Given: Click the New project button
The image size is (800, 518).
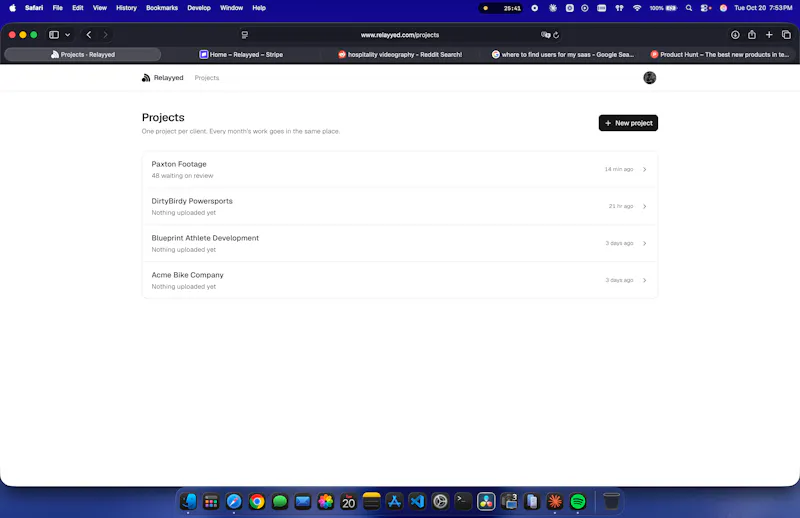Looking at the screenshot, I should click(x=628, y=123).
